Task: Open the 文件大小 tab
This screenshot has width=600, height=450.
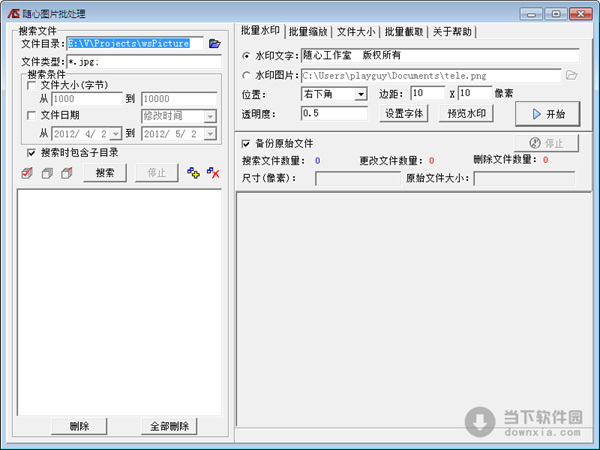Action: point(357,32)
